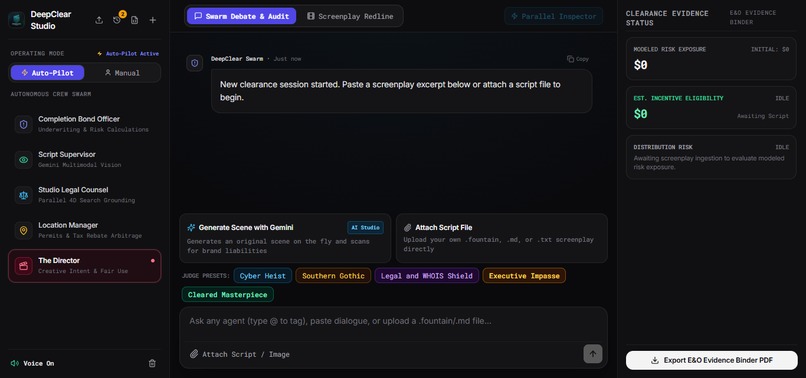
Task: Click The Director red status dot
Action: tap(153, 261)
